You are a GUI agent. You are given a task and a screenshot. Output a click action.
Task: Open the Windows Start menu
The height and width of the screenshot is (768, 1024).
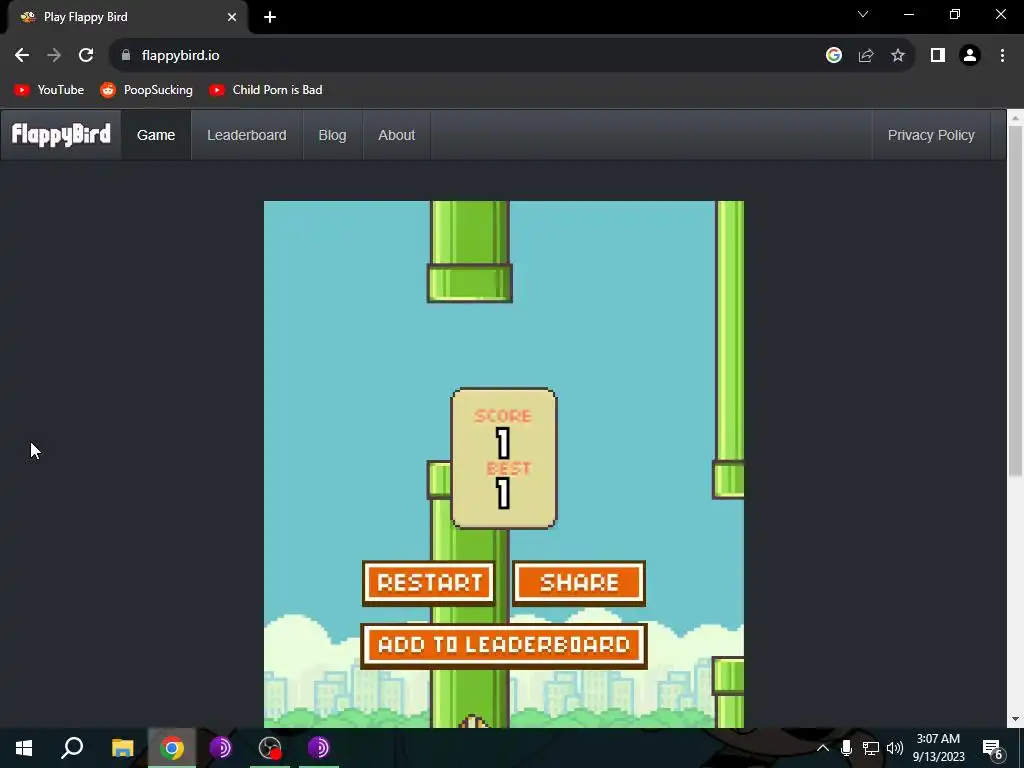[x=24, y=748]
